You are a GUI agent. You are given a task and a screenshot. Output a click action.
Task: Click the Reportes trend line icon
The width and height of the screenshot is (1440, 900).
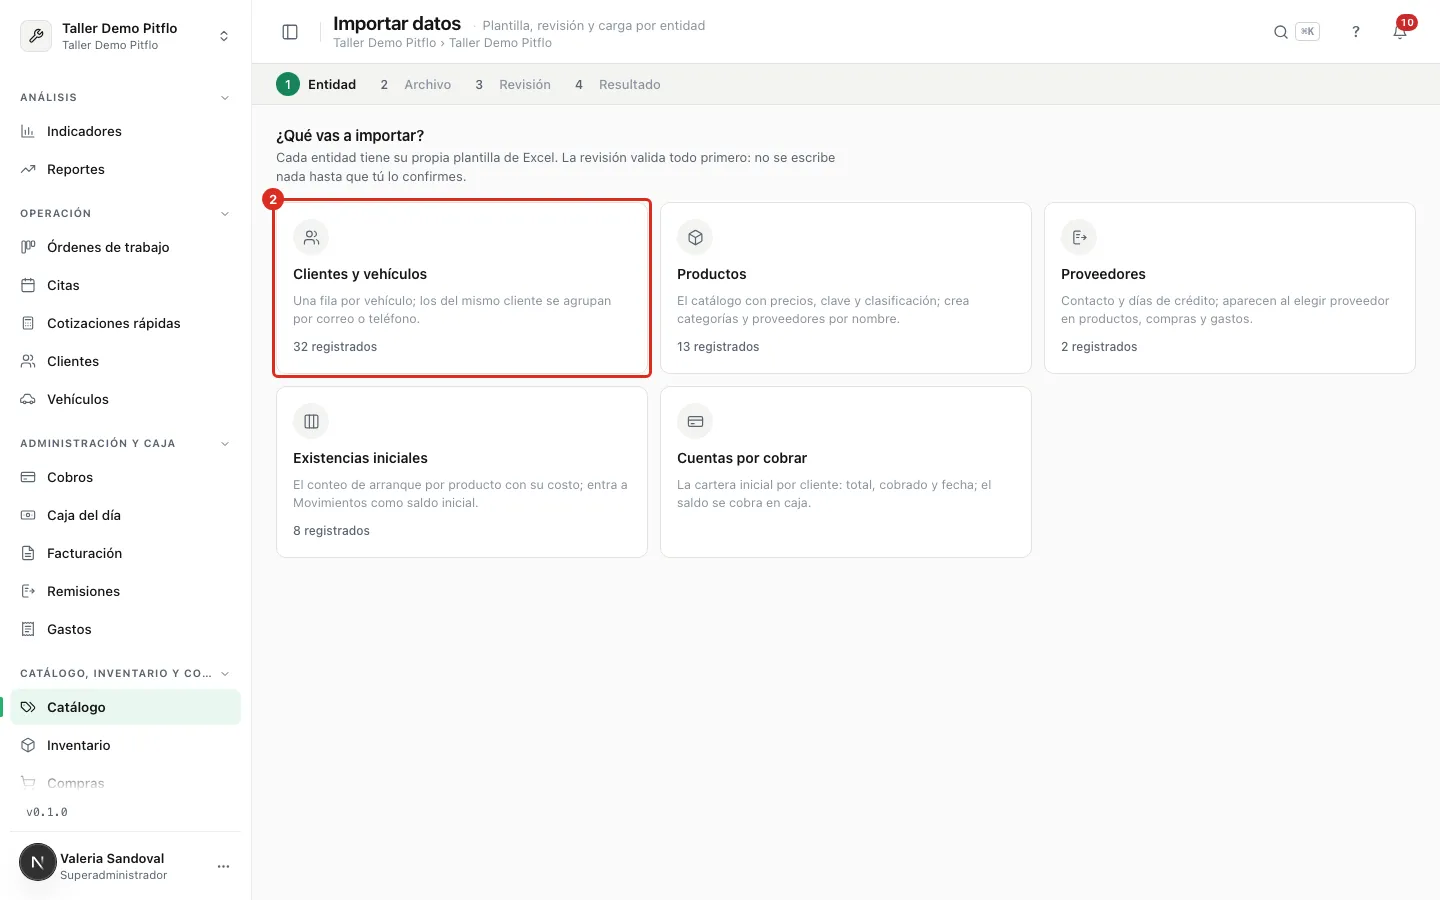pos(28,169)
